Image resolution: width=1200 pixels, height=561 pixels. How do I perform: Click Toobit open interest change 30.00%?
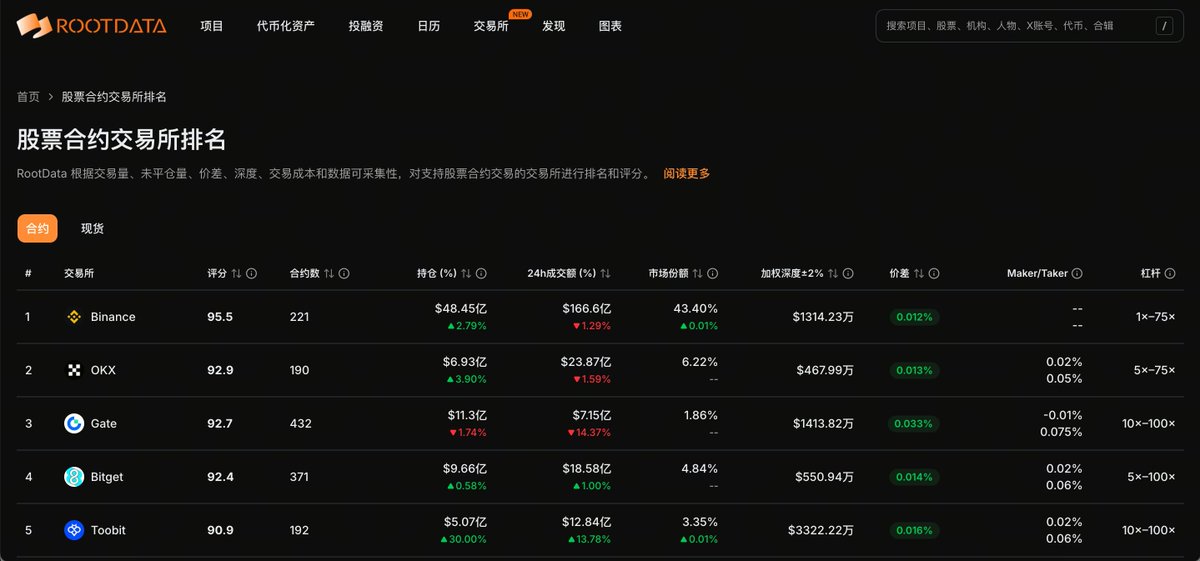pos(463,539)
